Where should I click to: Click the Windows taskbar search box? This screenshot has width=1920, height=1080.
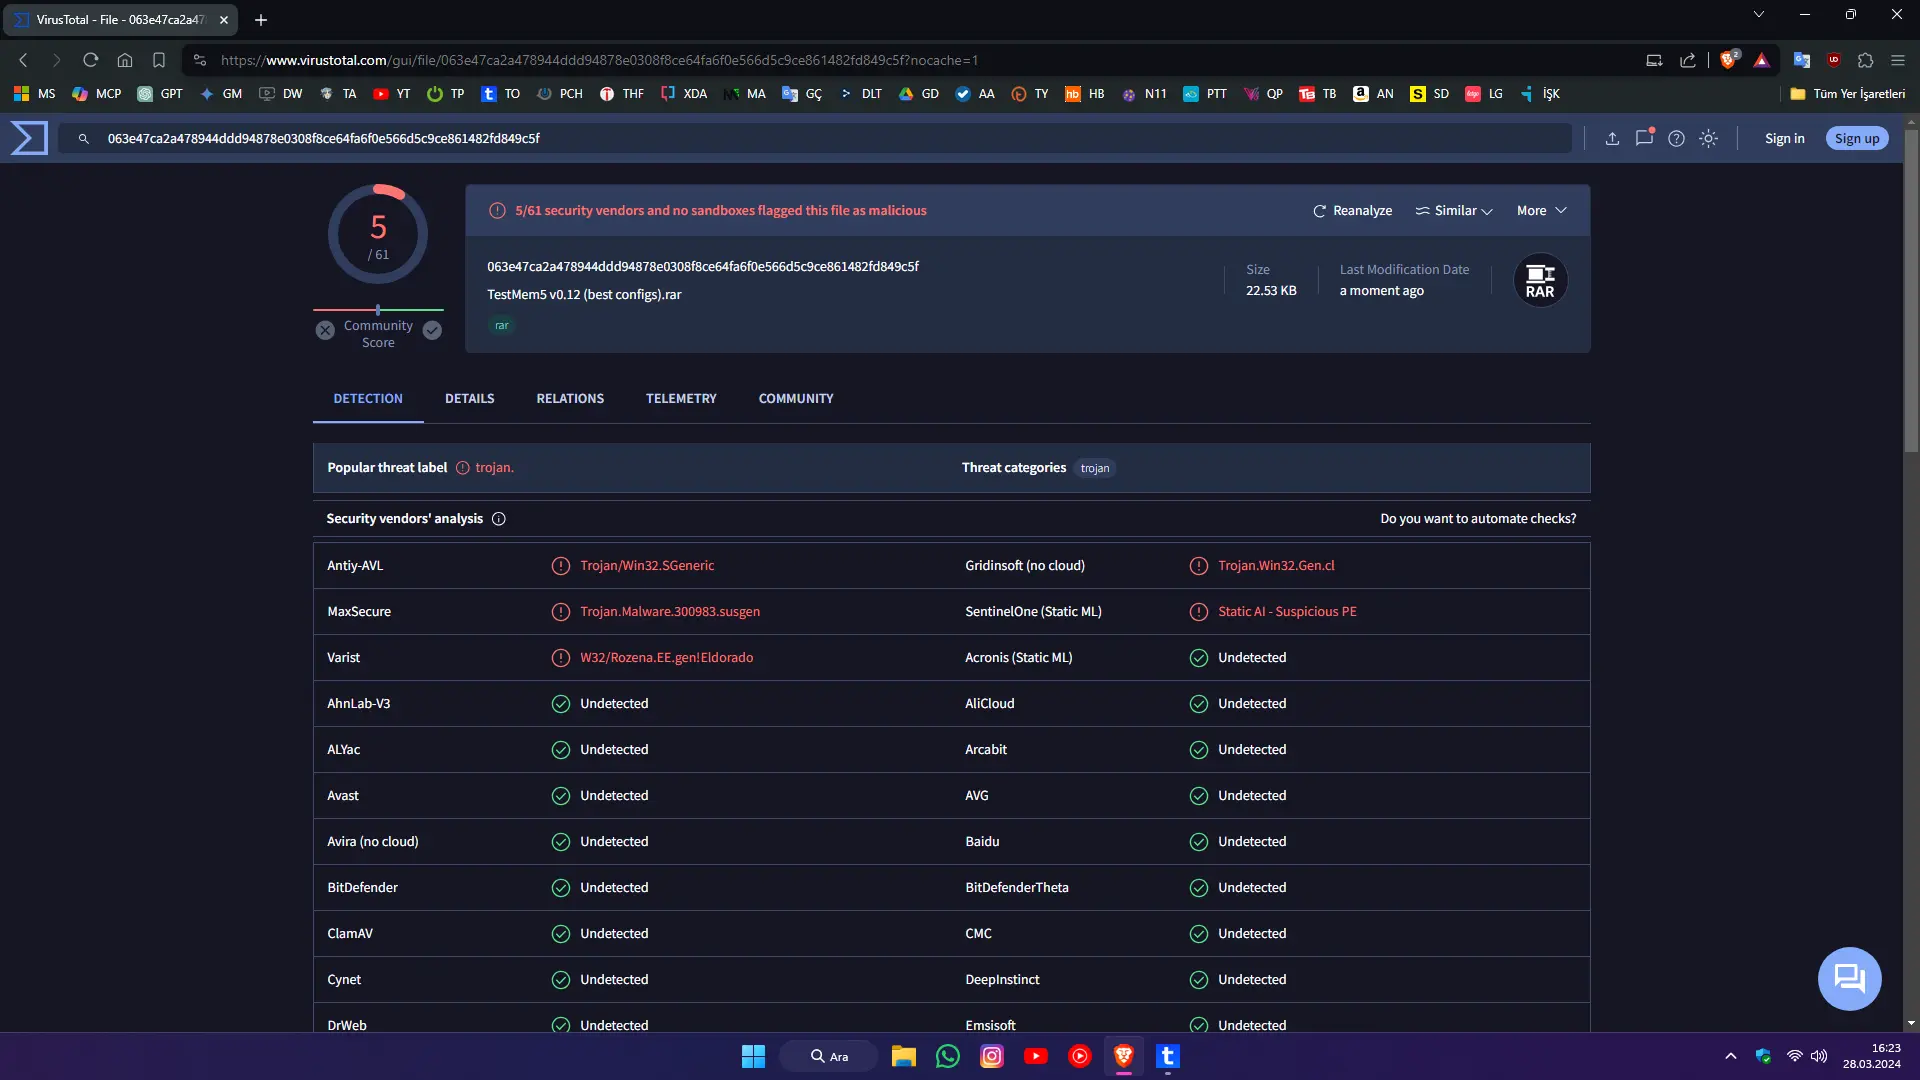829,1056
